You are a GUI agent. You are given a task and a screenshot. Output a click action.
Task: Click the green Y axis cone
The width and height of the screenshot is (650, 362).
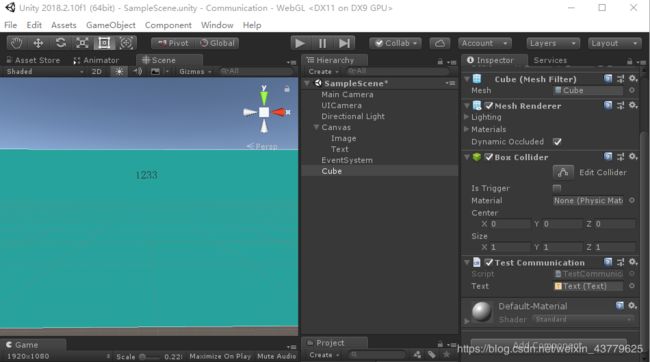pos(264,98)
